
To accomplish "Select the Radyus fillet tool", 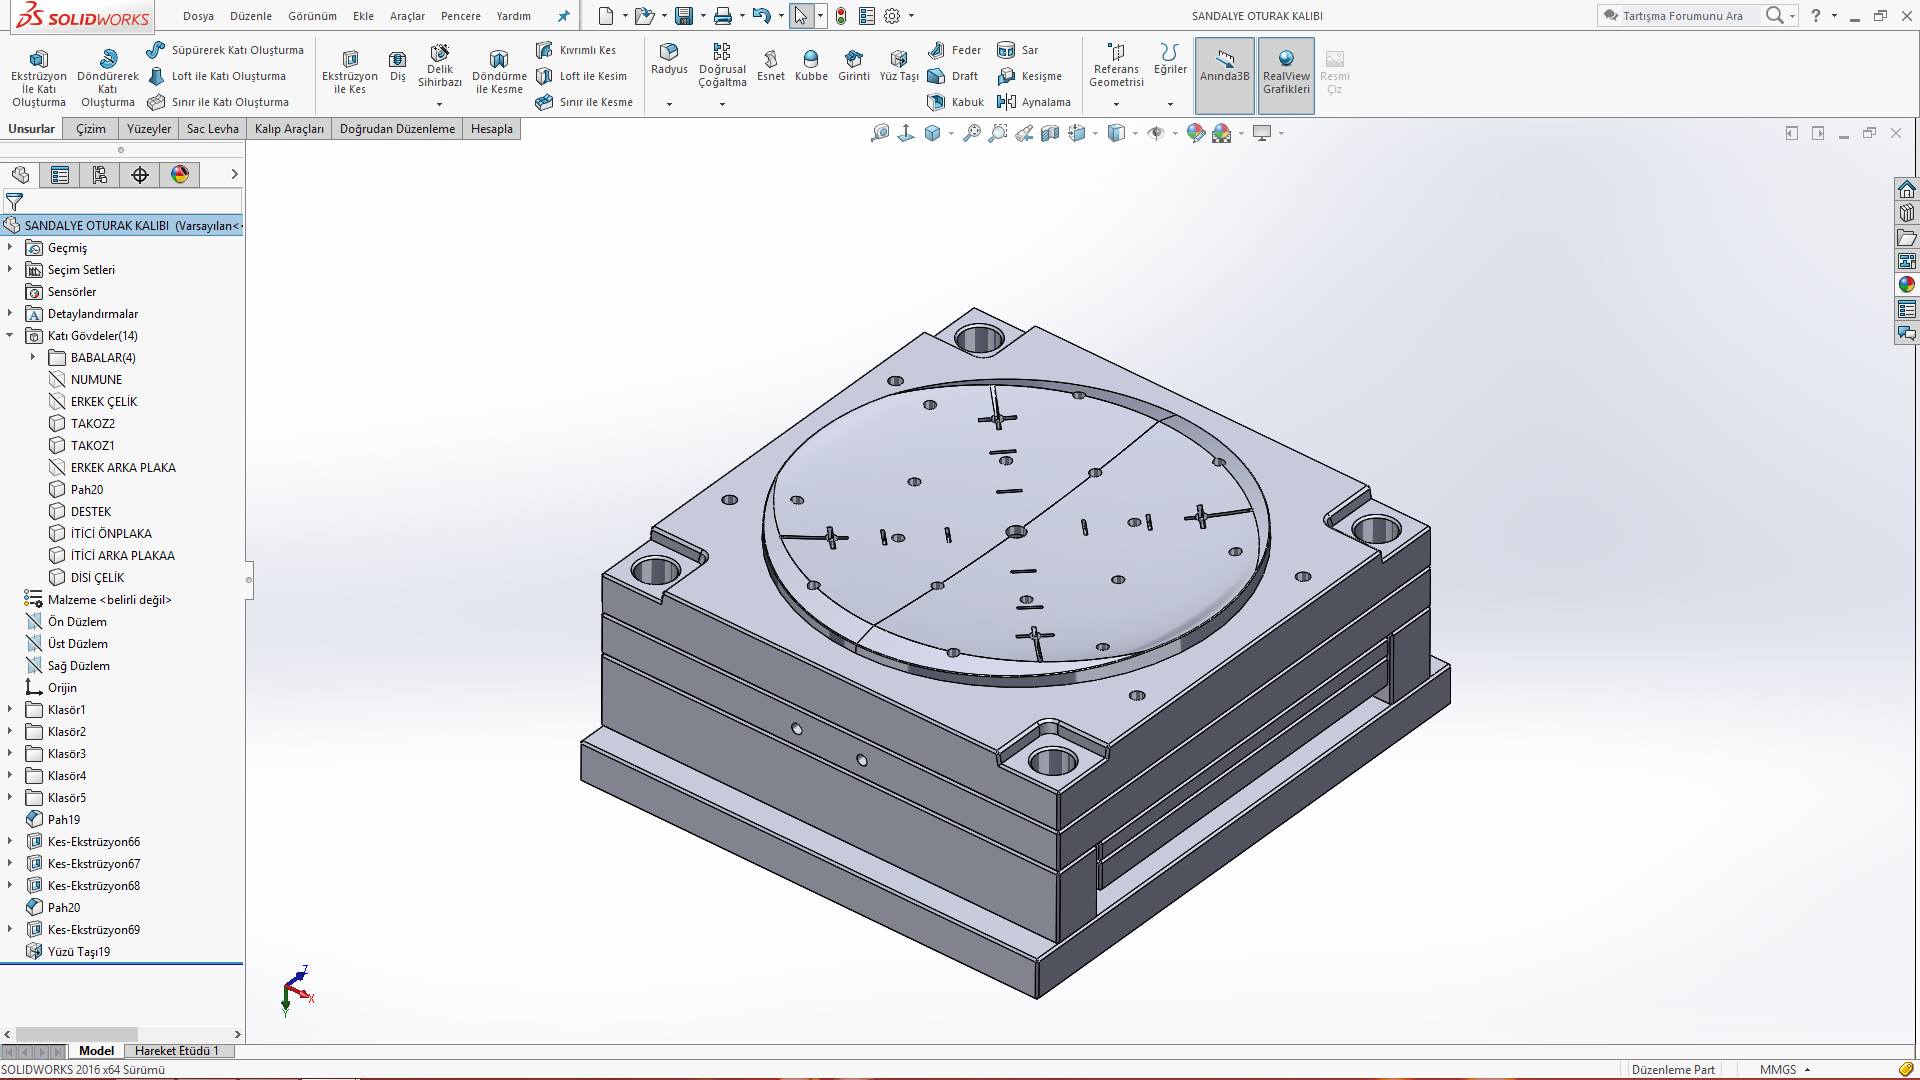I will coord(669,59).
